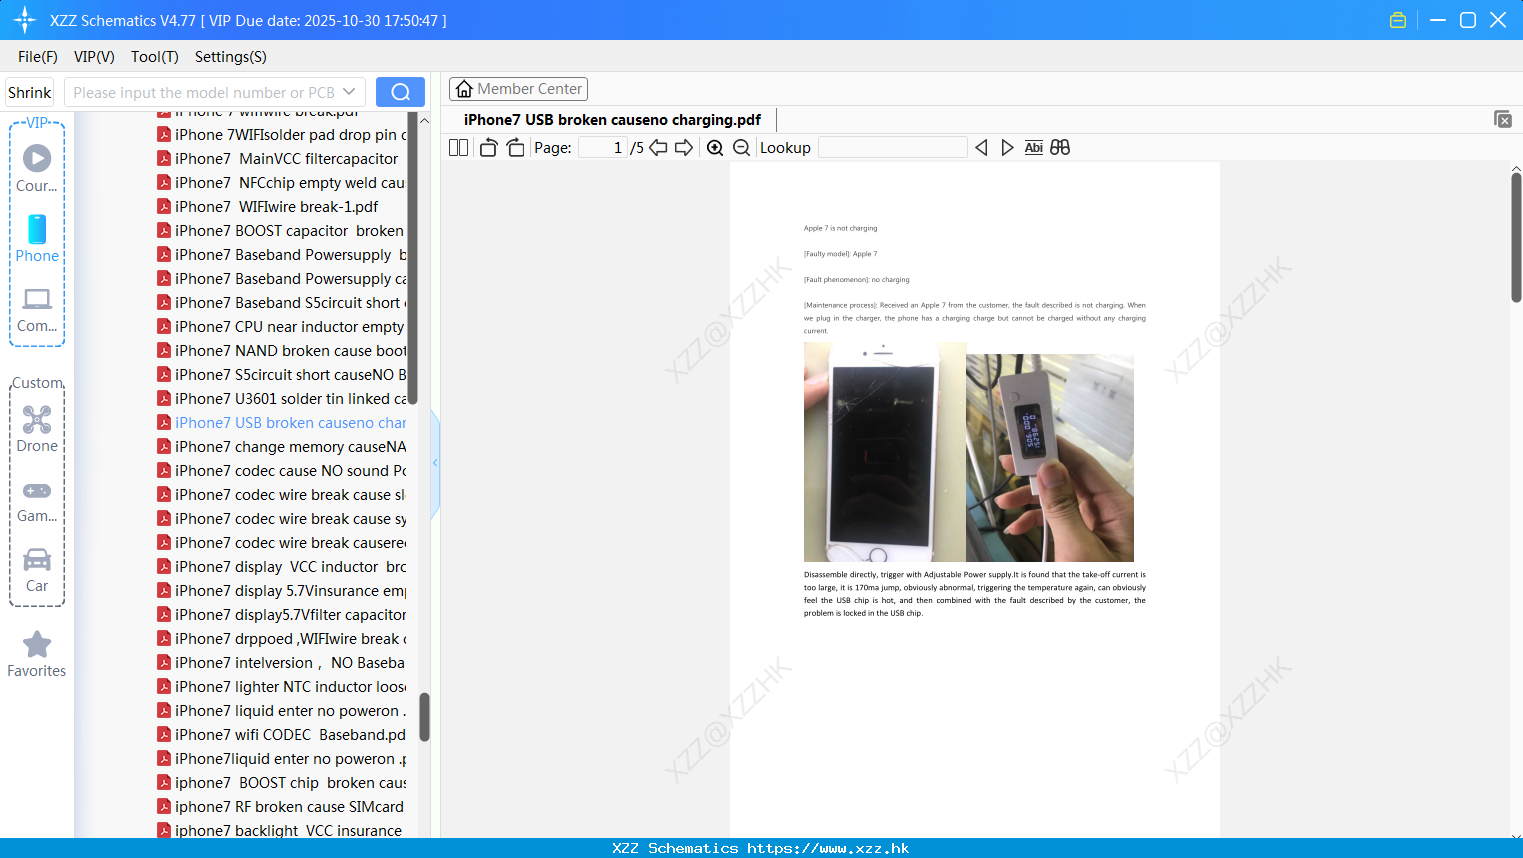The image size is (1523, 858).
Task: Rotate PDF page counterclockwise
Action: coord(488,147)
